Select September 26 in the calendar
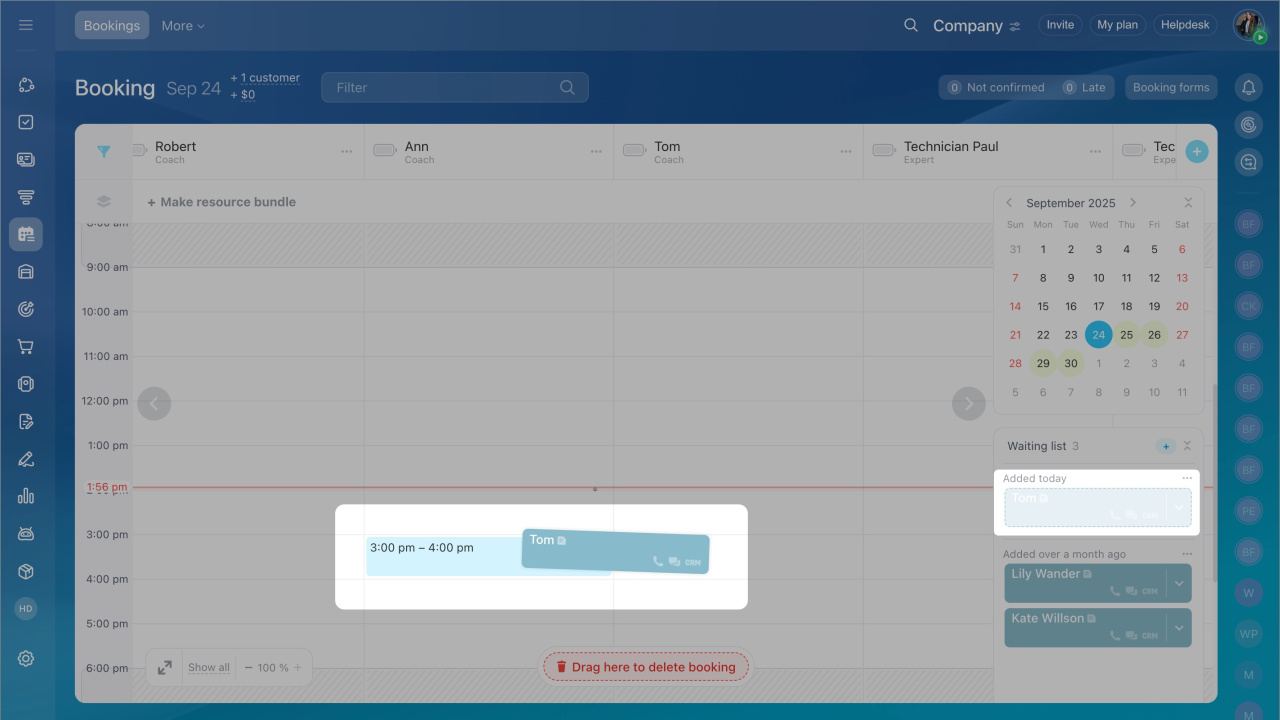Image resolution: width=1280 pixels, height=720 pixels. [1154, 335]
